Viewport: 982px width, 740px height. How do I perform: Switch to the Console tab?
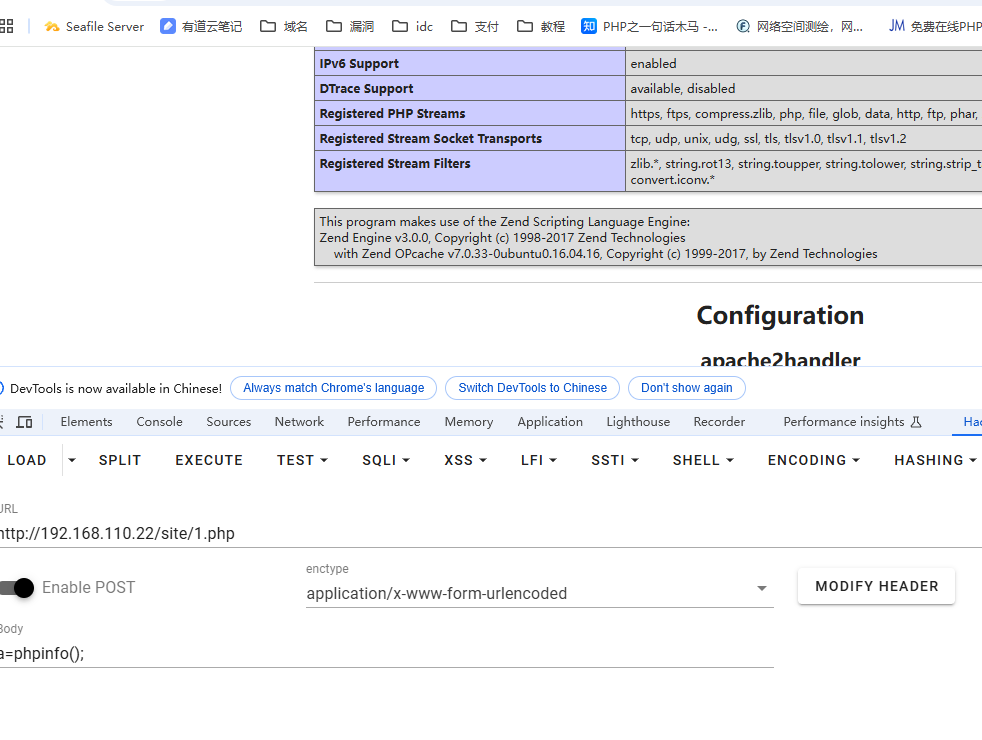coord(159,422)
